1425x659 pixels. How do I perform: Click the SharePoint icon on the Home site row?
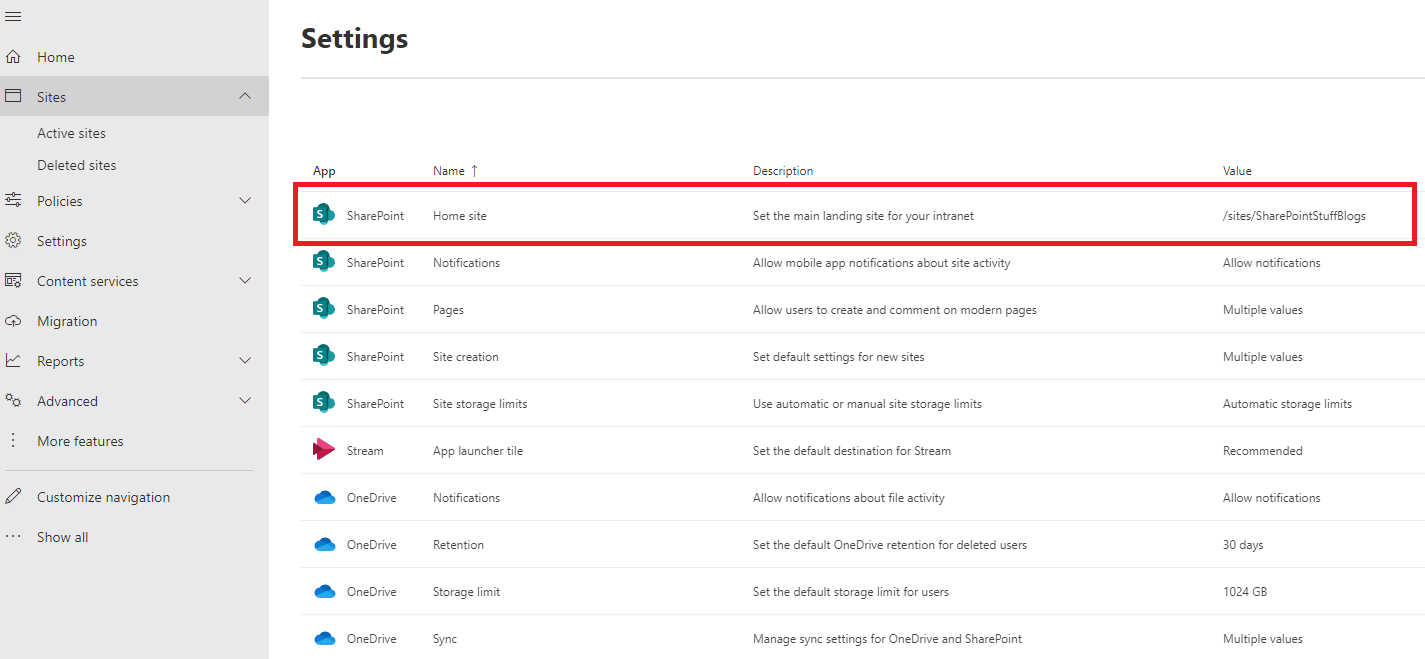(322, 214)
